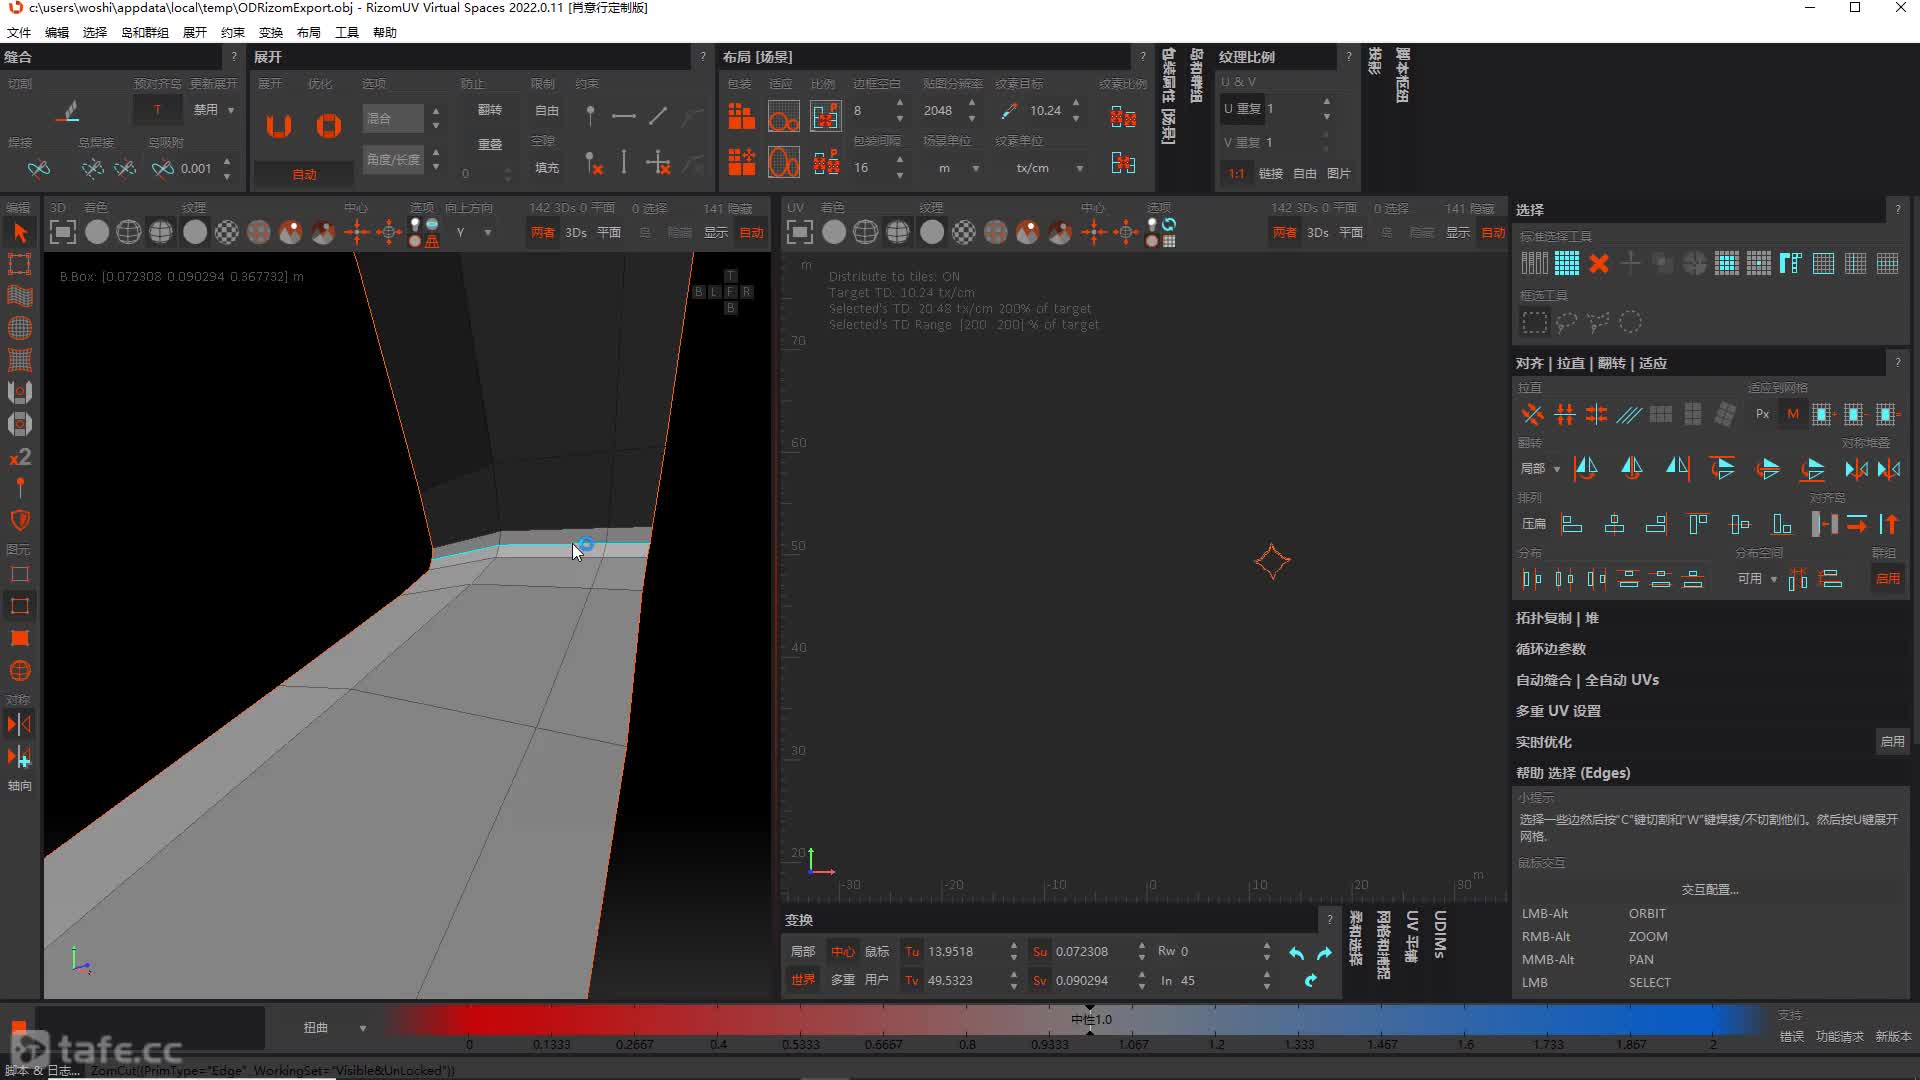Open the 扭曲 dropdown in bottom bar

[x=334, y=1028]
